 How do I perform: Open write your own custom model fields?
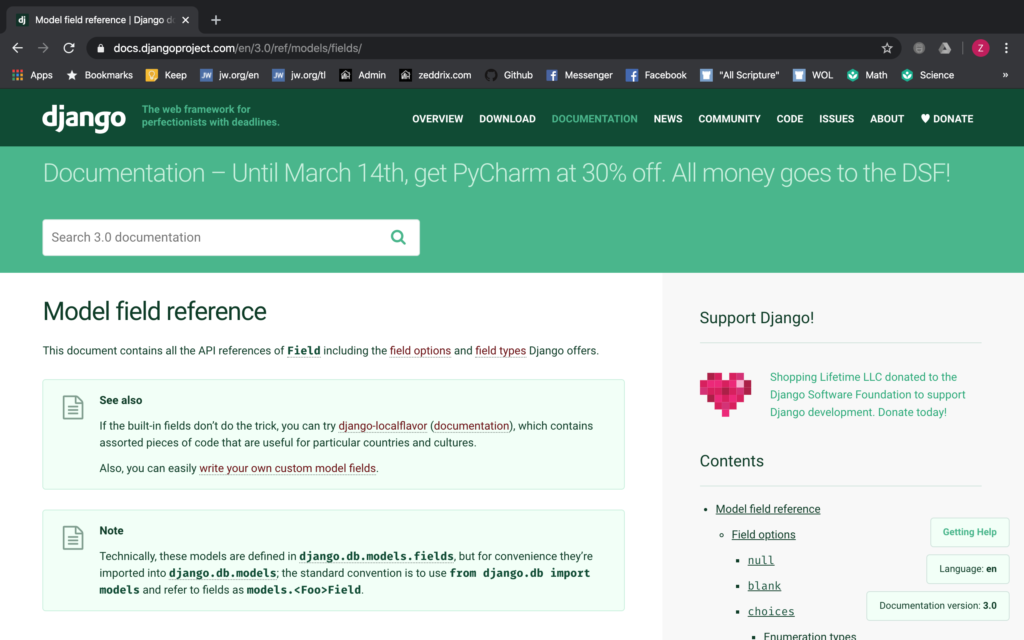pyautogui.click(x=287, y=468)
